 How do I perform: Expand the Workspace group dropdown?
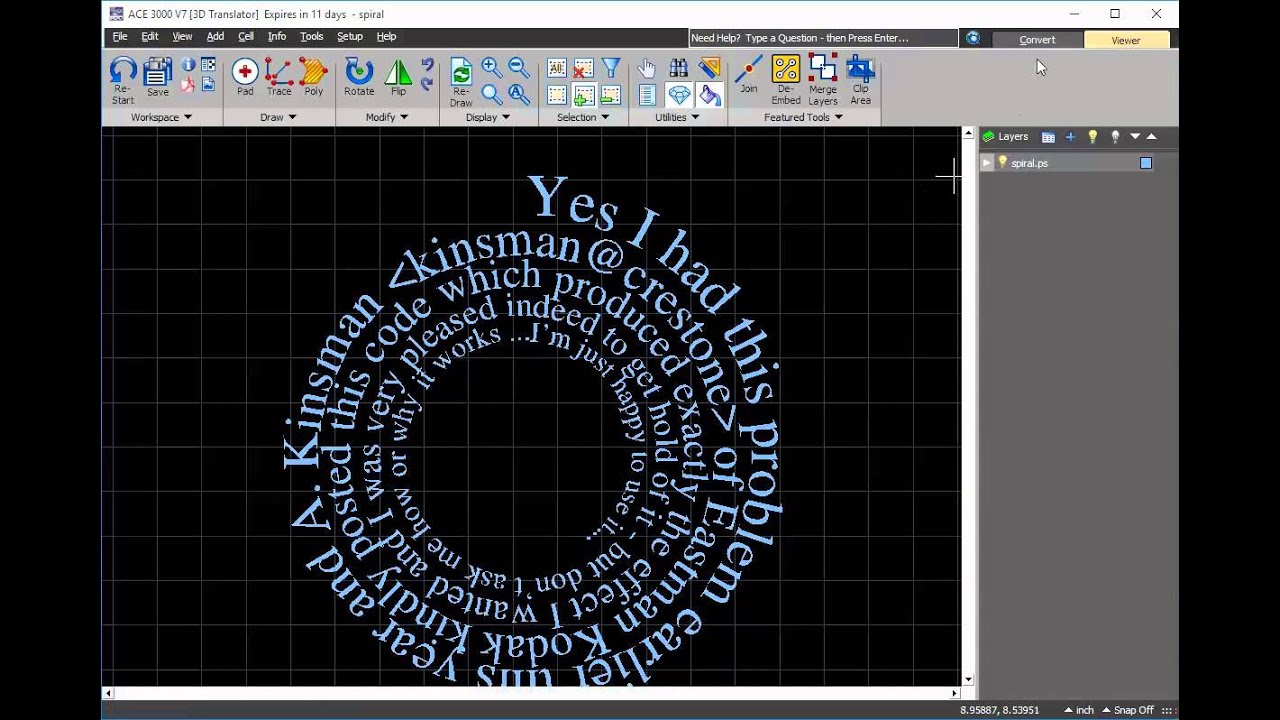coord(187,117)
